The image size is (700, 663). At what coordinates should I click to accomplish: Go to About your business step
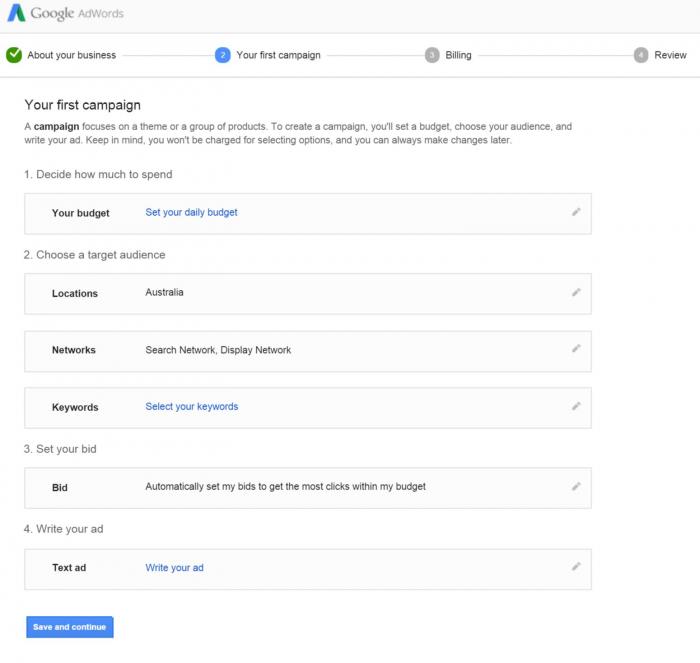[71, 55]
